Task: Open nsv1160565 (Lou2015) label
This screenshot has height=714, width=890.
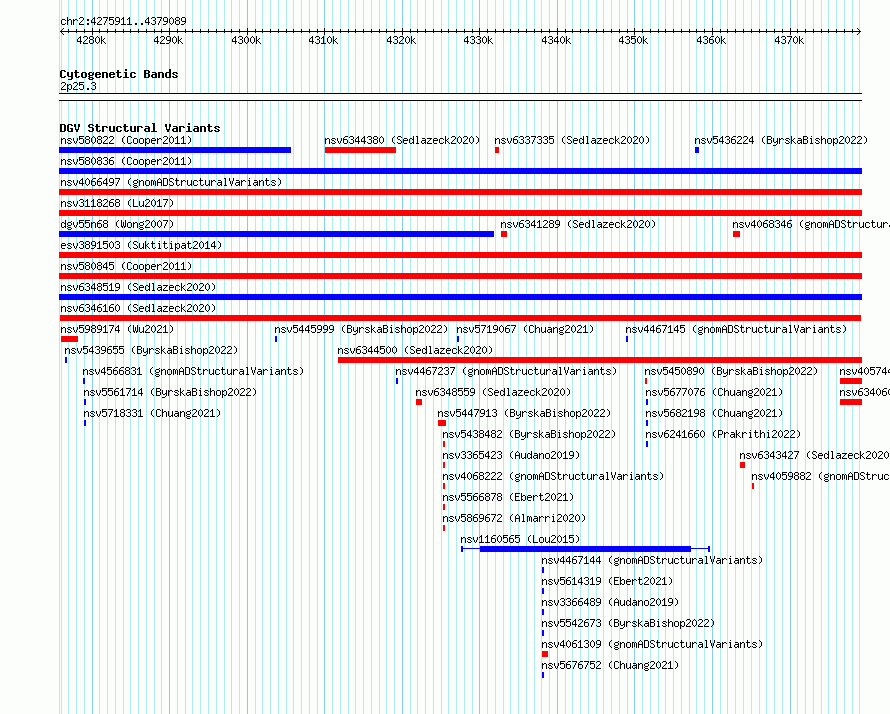Action: pyautogui.click(x=520, y=539)
